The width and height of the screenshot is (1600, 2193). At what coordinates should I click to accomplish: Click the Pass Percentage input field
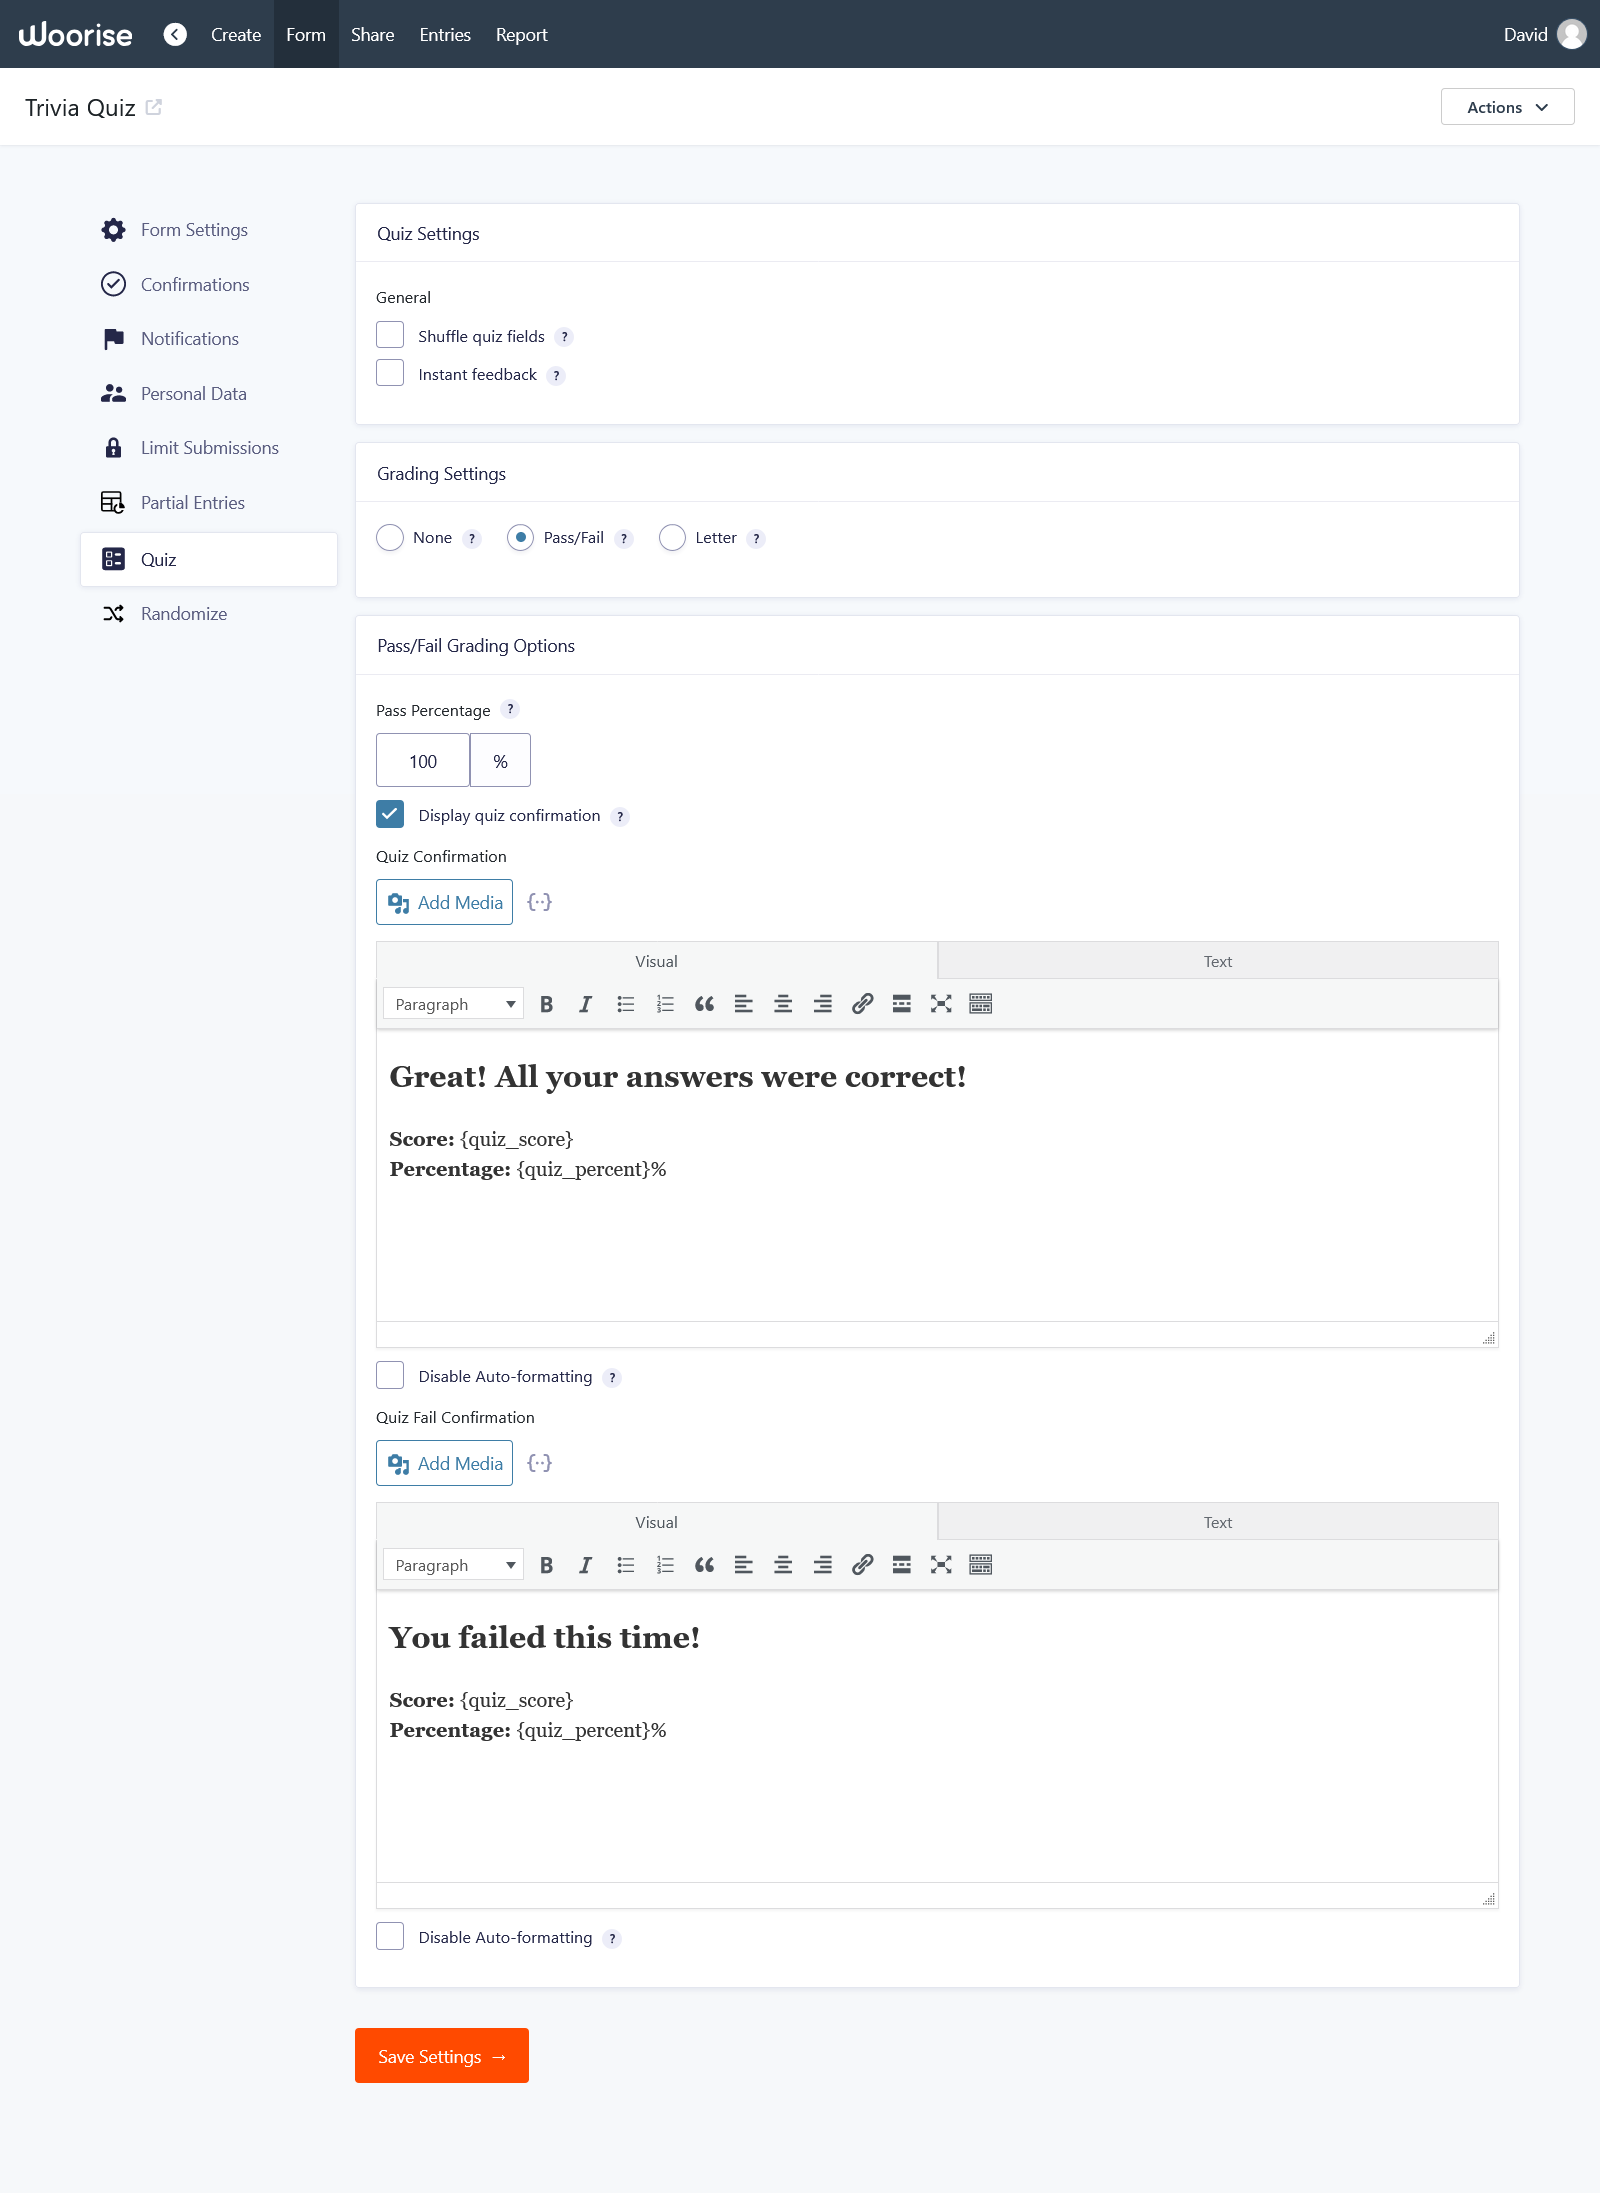423,761
